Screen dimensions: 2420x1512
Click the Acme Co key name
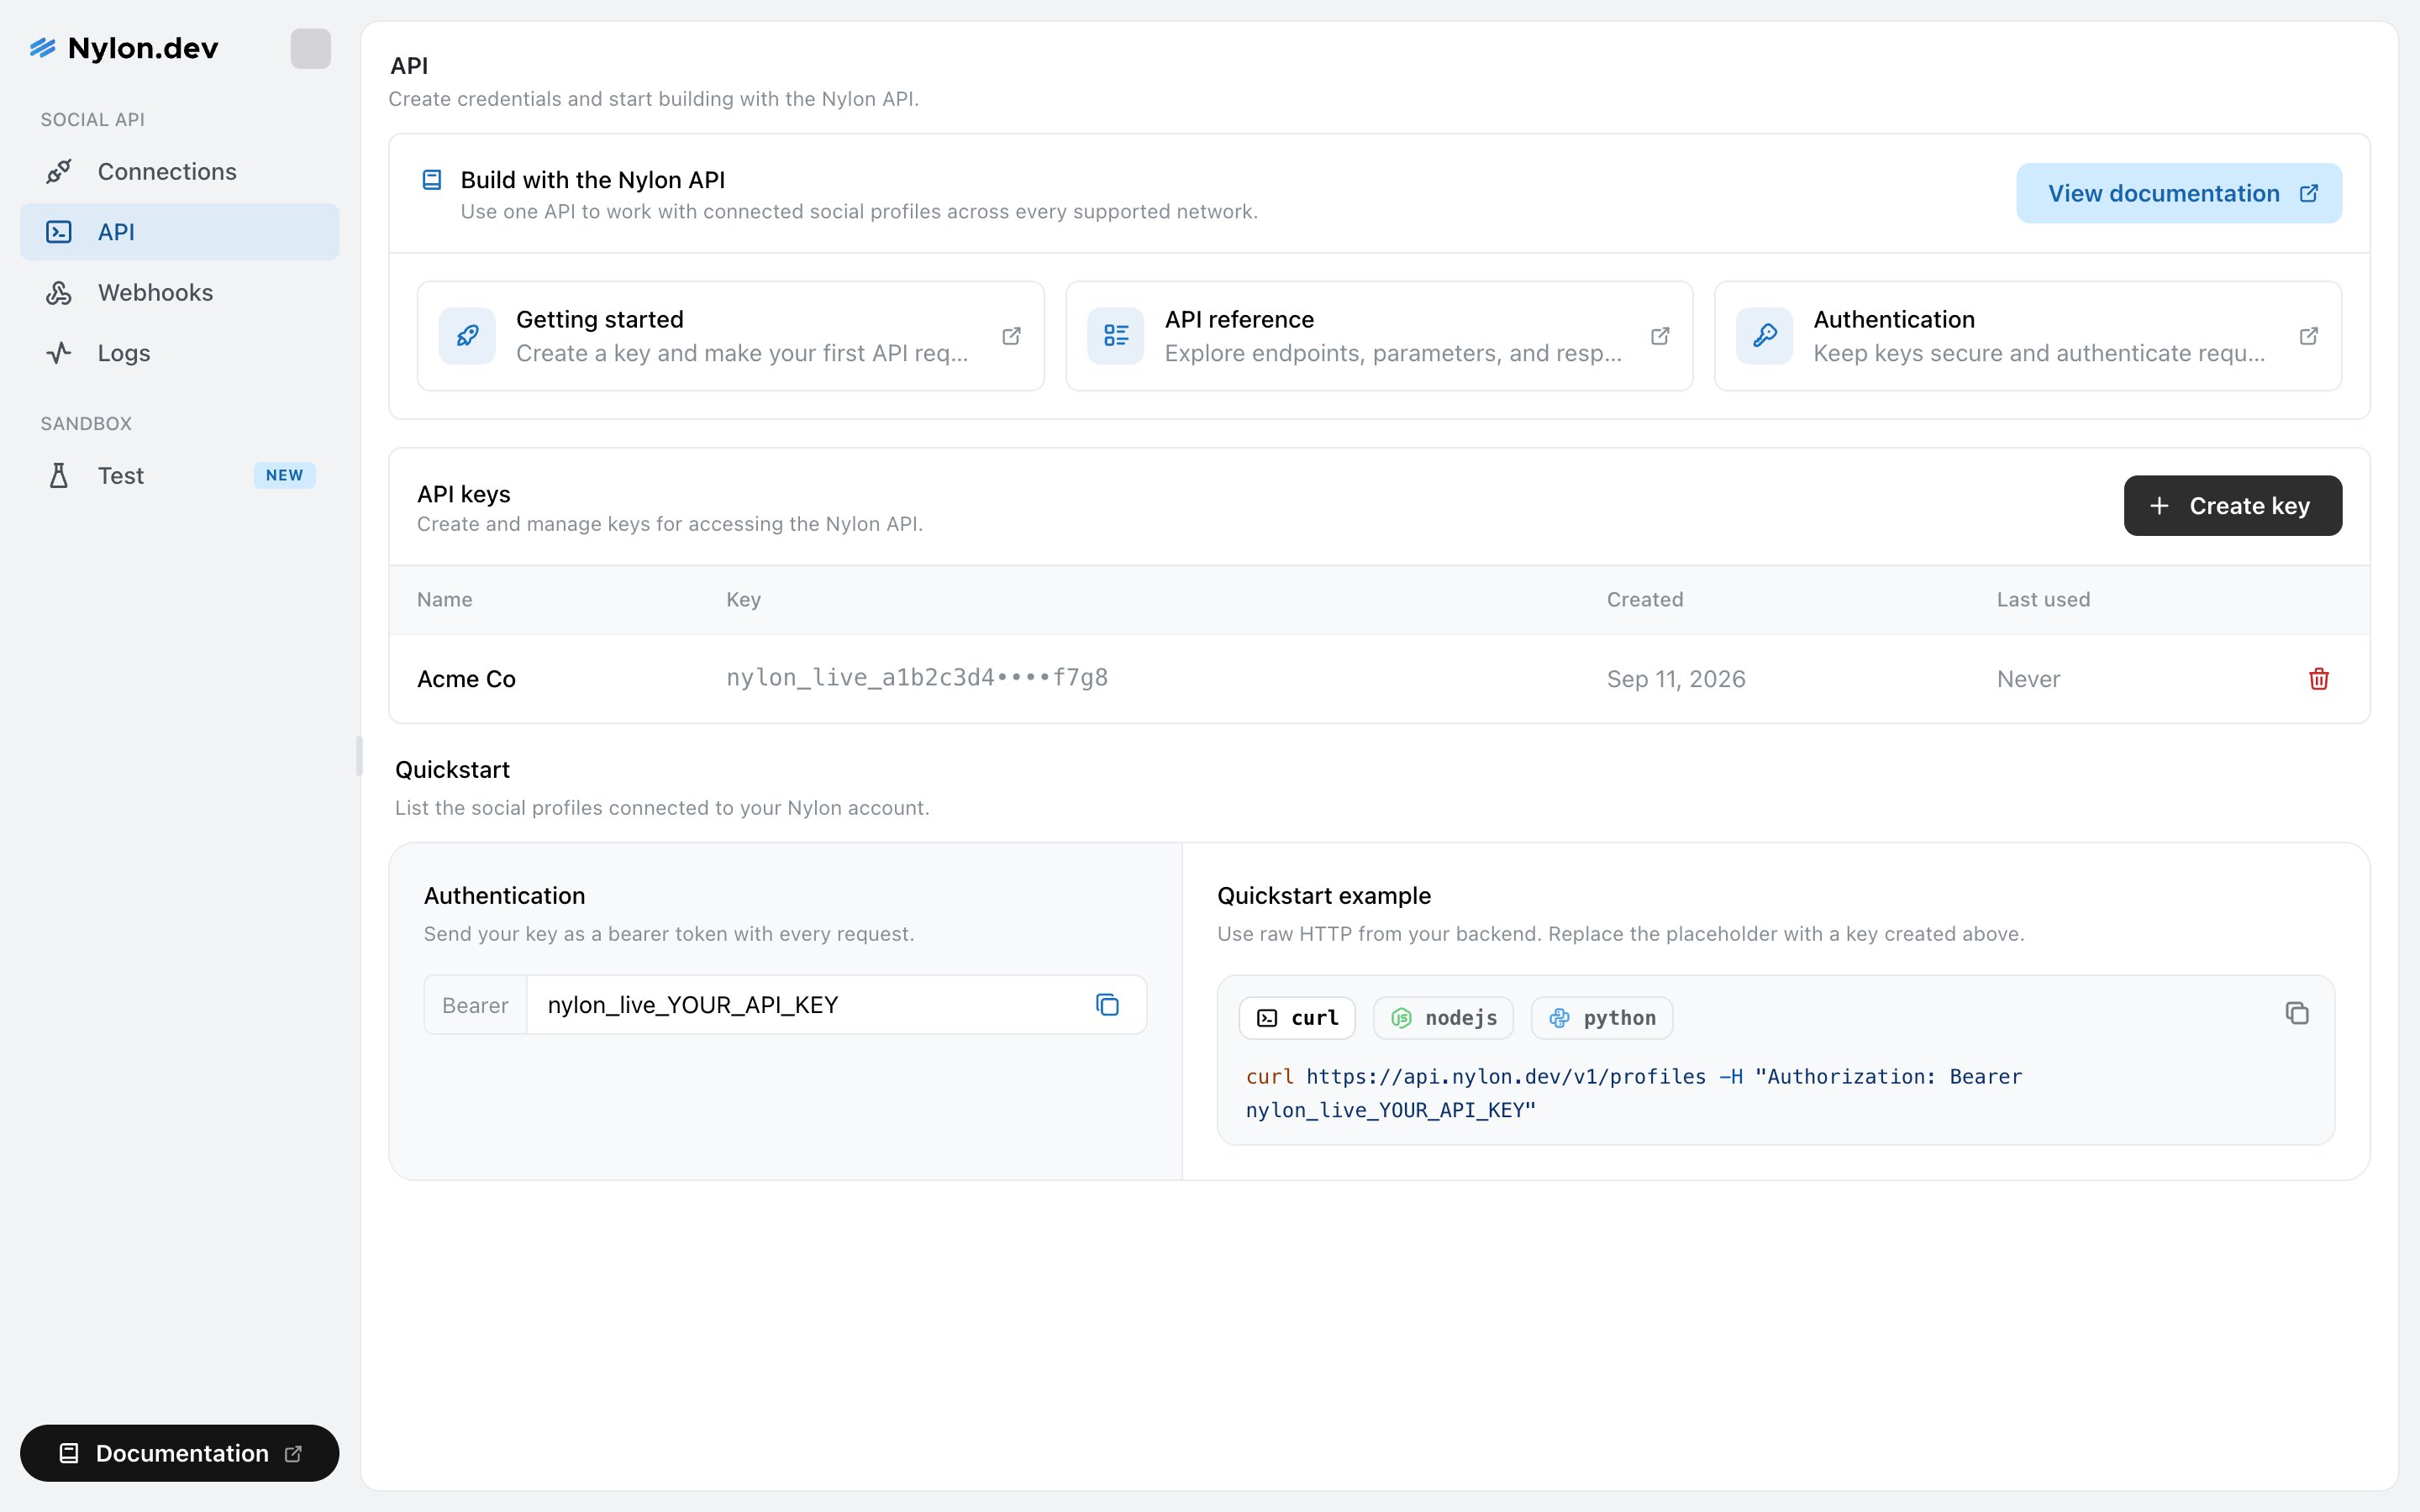(466, 679)
